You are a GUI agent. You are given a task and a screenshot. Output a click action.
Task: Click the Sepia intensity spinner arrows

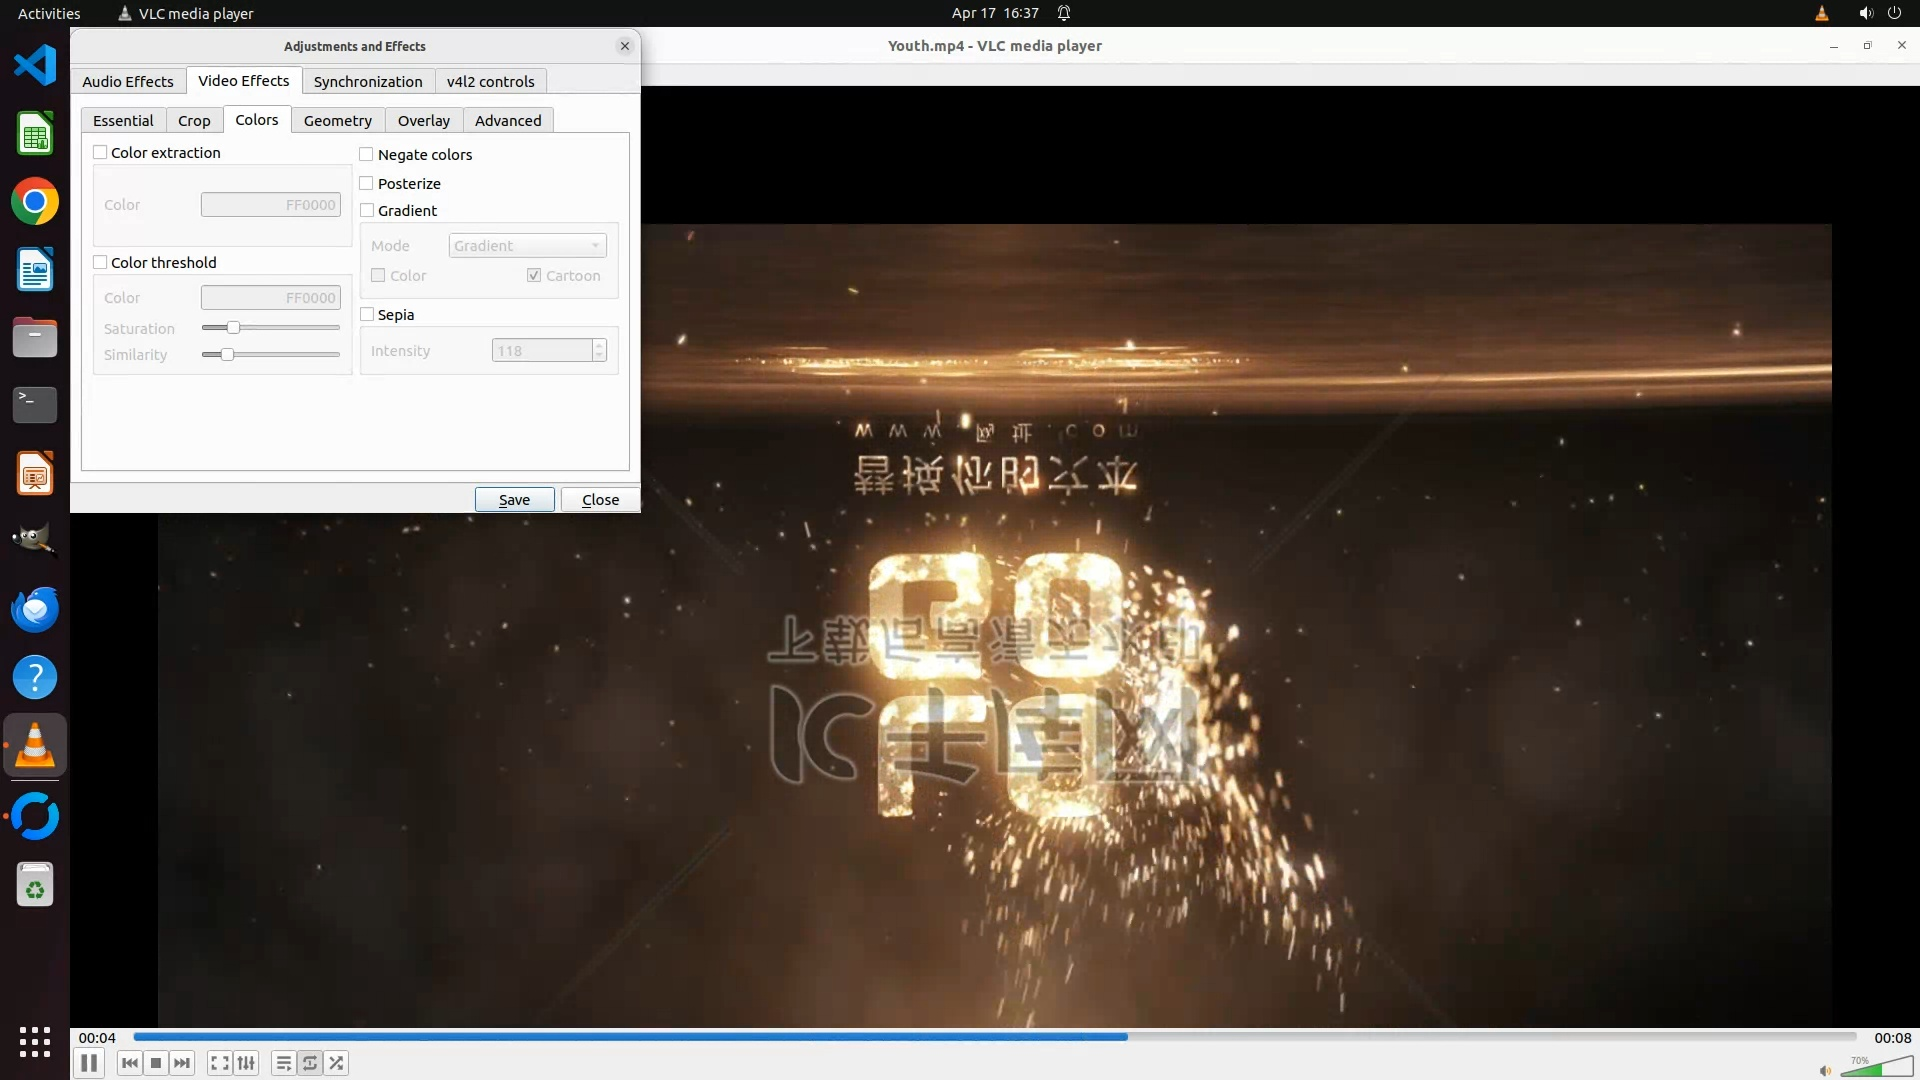click(x=599, y=351)
